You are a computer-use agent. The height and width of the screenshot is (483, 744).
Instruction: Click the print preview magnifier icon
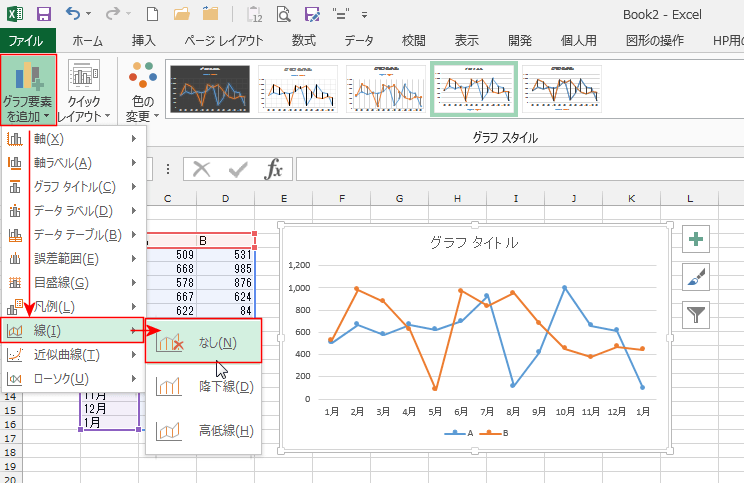(x=283, y=15)
